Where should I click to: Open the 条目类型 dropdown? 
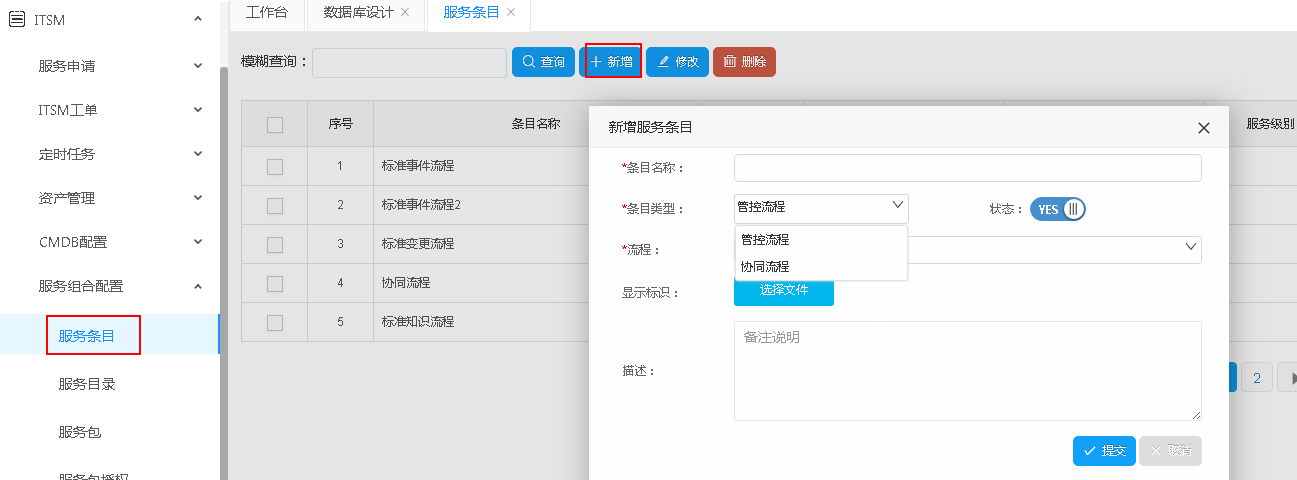coord(820,207)
